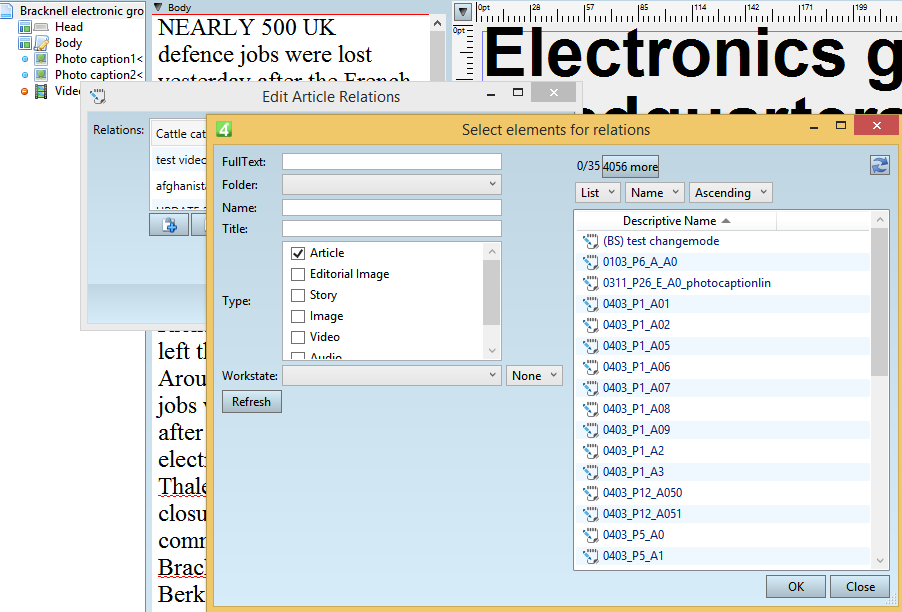Viewport: 902px width, 612px height.
Task: Click the refresh arrows icon in the results header
Action: 880,166
